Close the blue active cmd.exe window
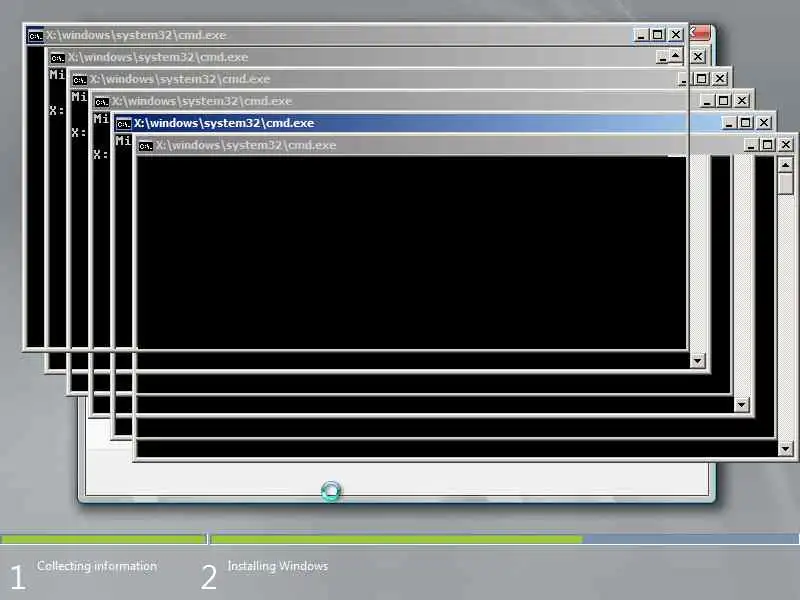 coord(763,122)
